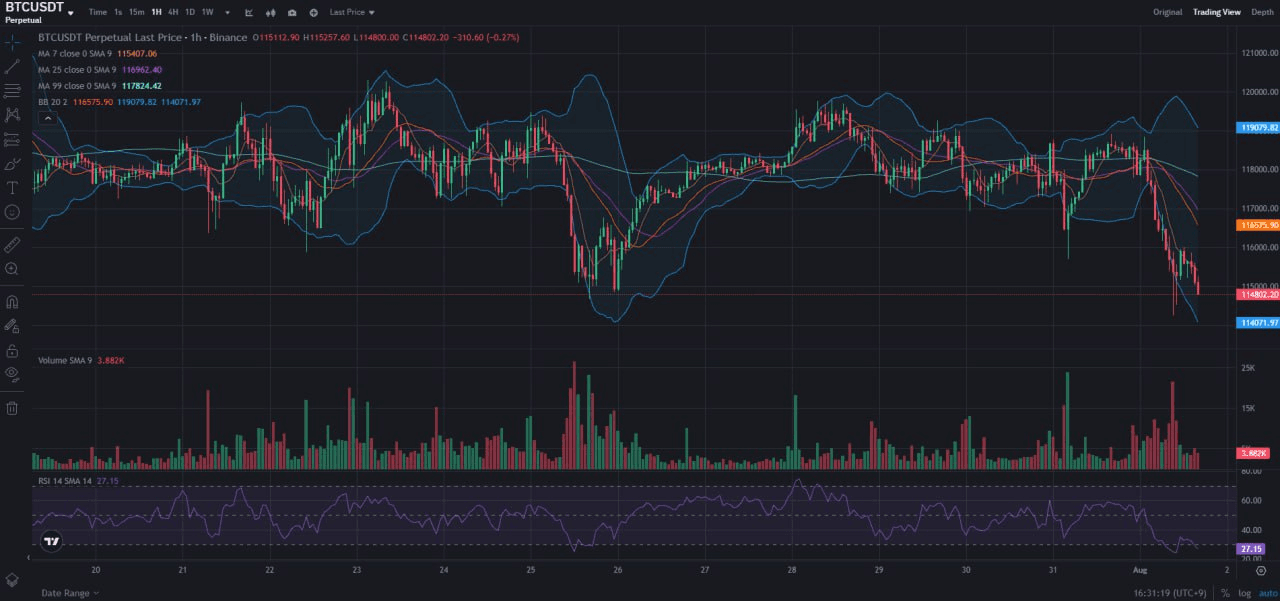This screenshot has height=601, width=1280.
Task: Expand more time intervals dropdown arrow
Action: click(x=227, y=12)
